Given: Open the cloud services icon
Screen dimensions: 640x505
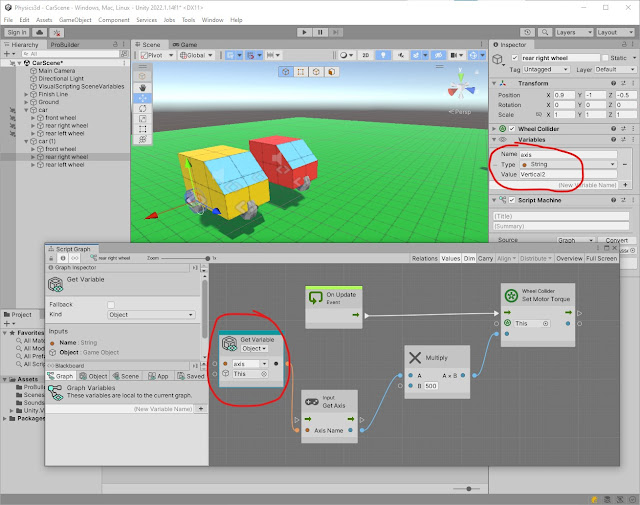Looking at the screenshot, I should pyautogui.click(x=40, y=33).
